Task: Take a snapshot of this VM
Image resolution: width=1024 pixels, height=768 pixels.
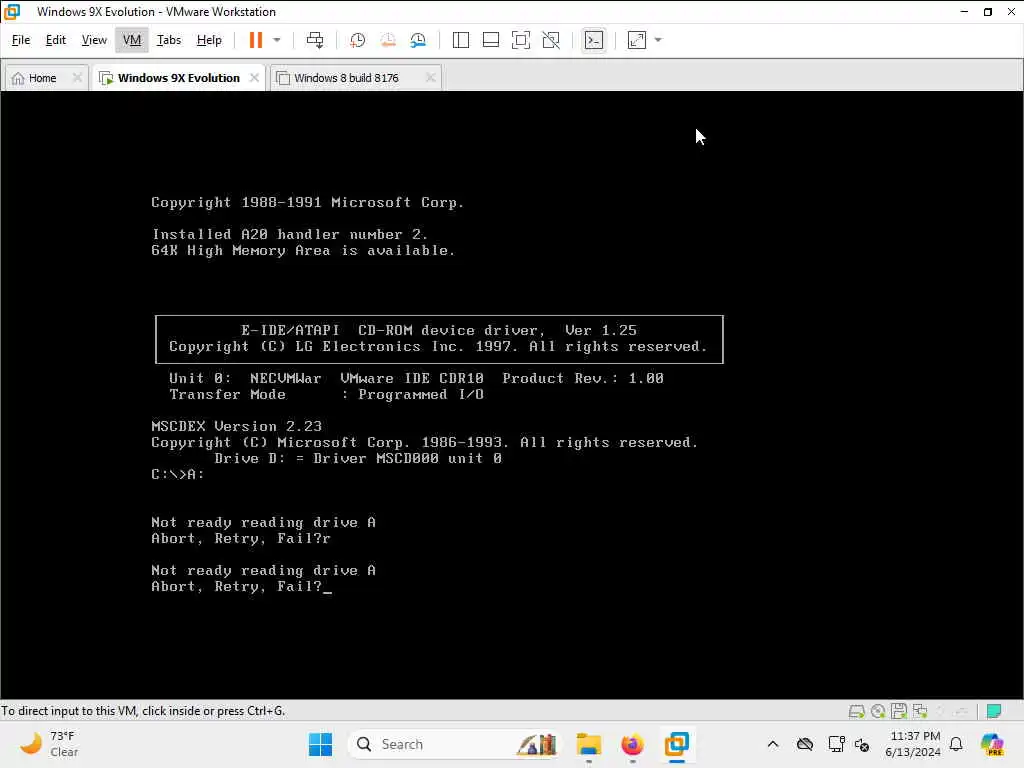Action: pos(357,40)
